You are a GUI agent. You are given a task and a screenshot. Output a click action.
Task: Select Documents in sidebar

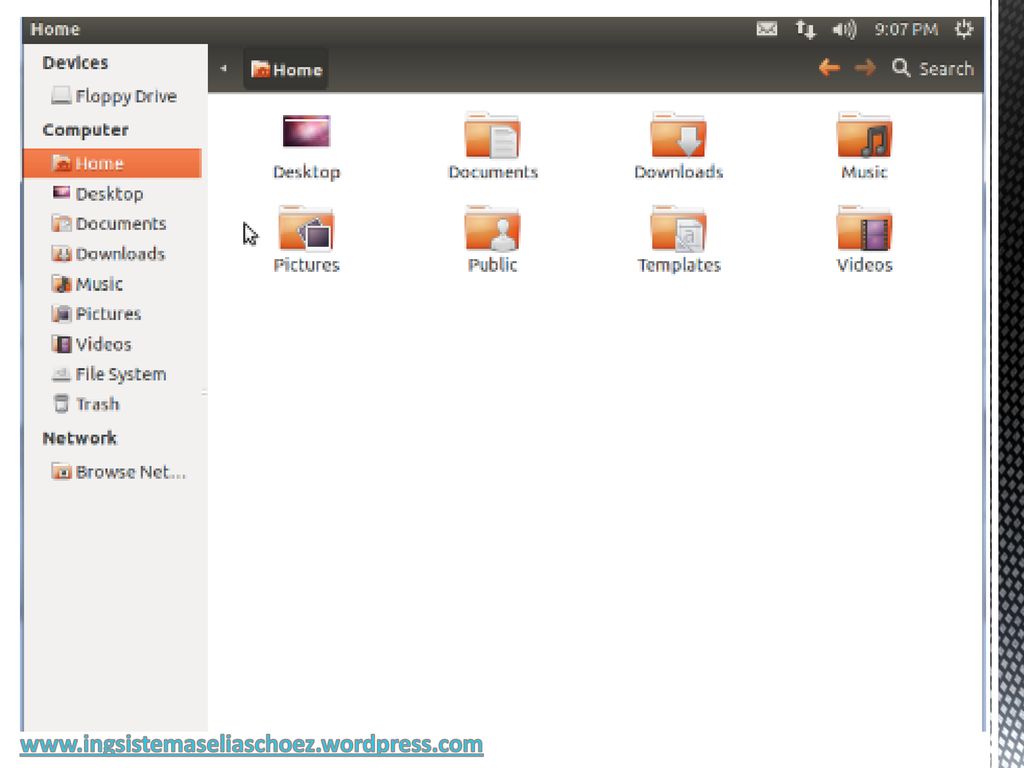108,223
